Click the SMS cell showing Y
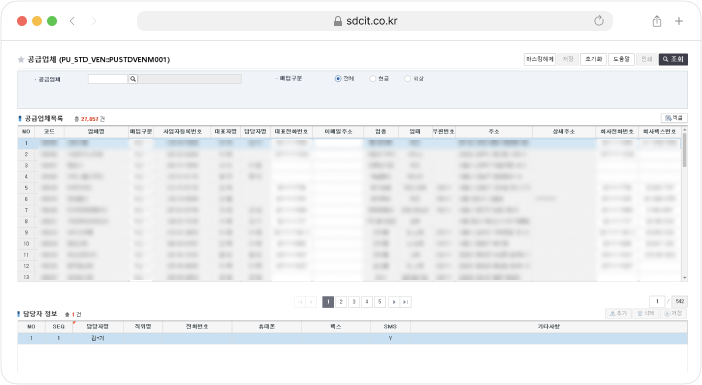Image resolution: width=702 pixels, height=385 pixels. pos(390,338)
